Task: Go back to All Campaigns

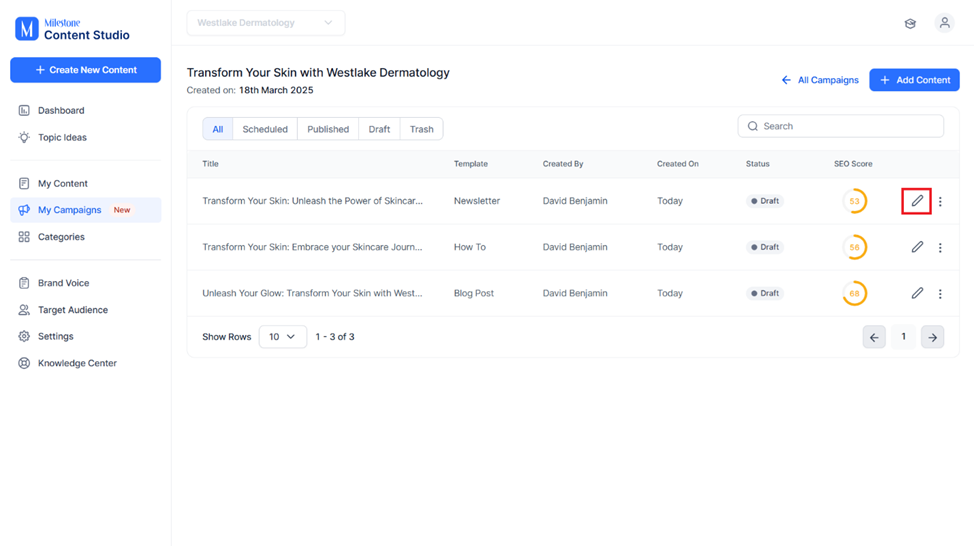Action: [820, 80]
